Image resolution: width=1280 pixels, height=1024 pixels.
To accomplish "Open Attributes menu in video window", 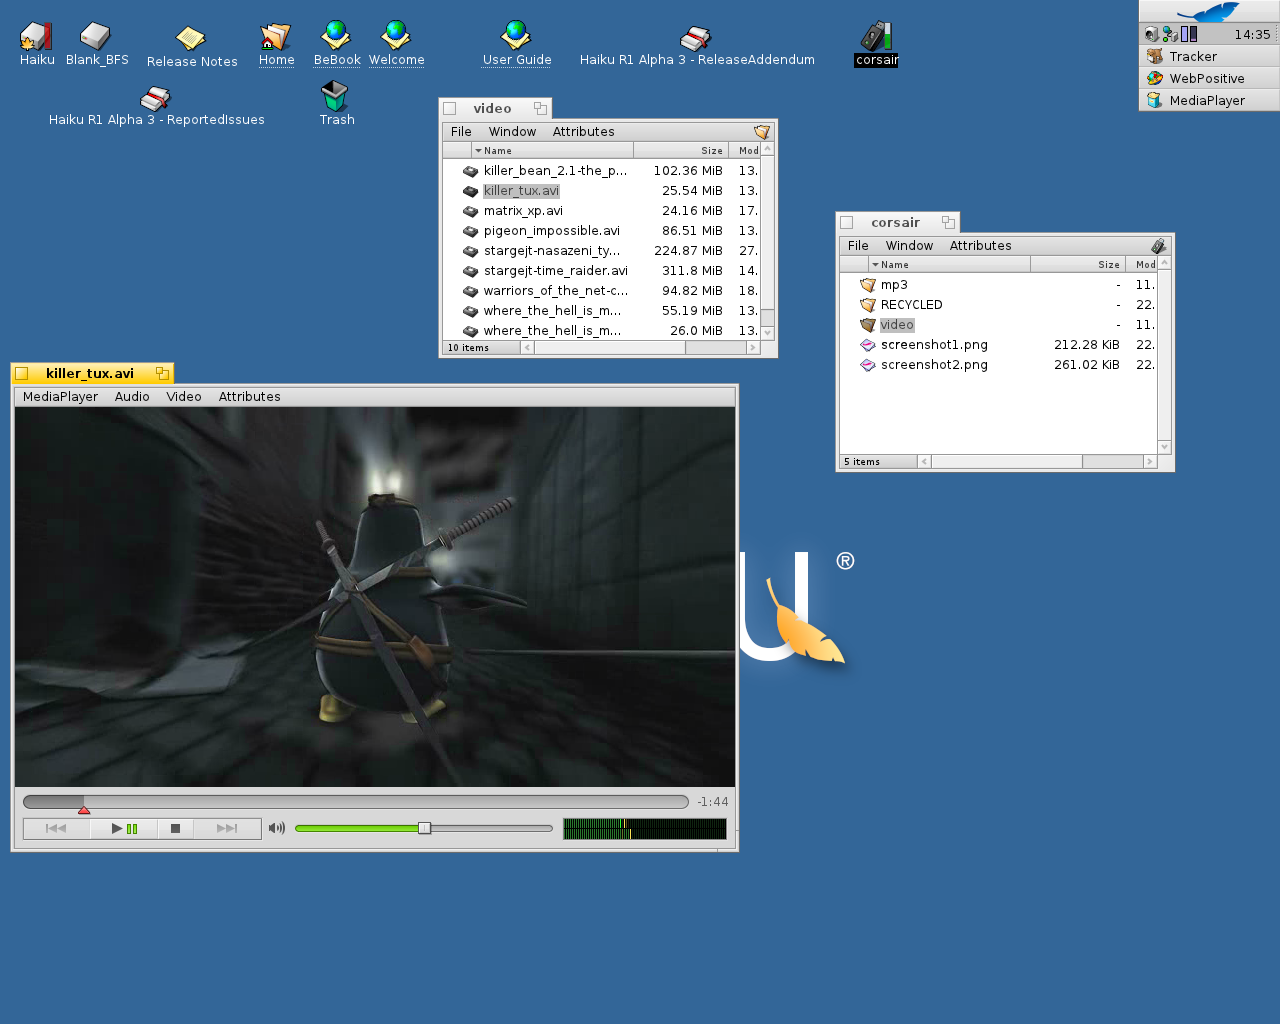I will 584,131.
